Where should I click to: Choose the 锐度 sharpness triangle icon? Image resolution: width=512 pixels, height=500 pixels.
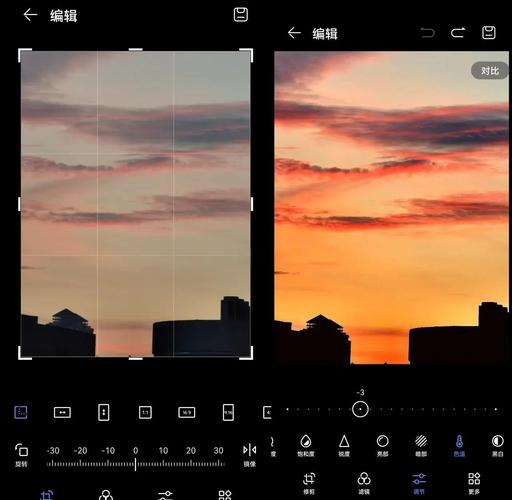pyautogui.click(x=344, y=445)
